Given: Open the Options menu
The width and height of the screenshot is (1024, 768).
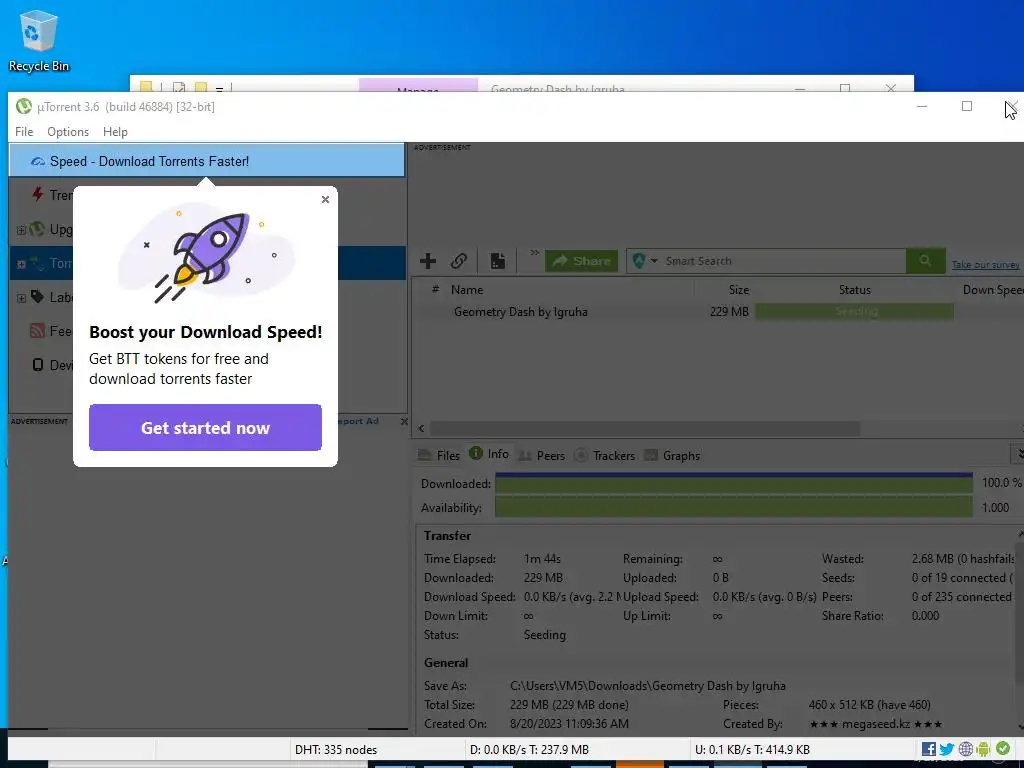Looking at the screenshot, I should coord(68,132).
